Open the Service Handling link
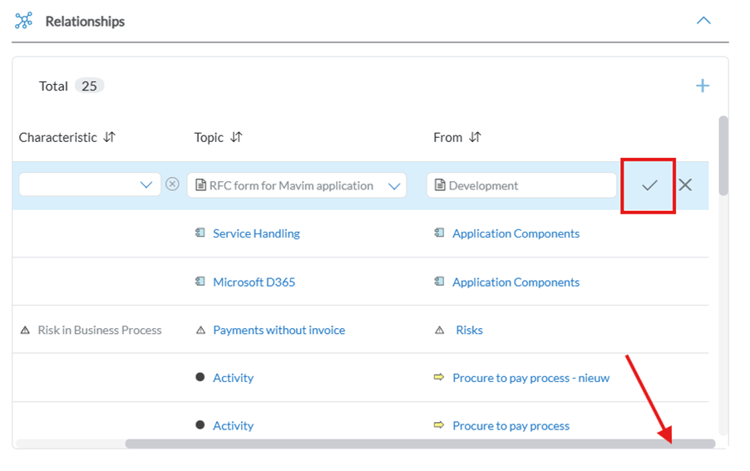 pos(256,234)
